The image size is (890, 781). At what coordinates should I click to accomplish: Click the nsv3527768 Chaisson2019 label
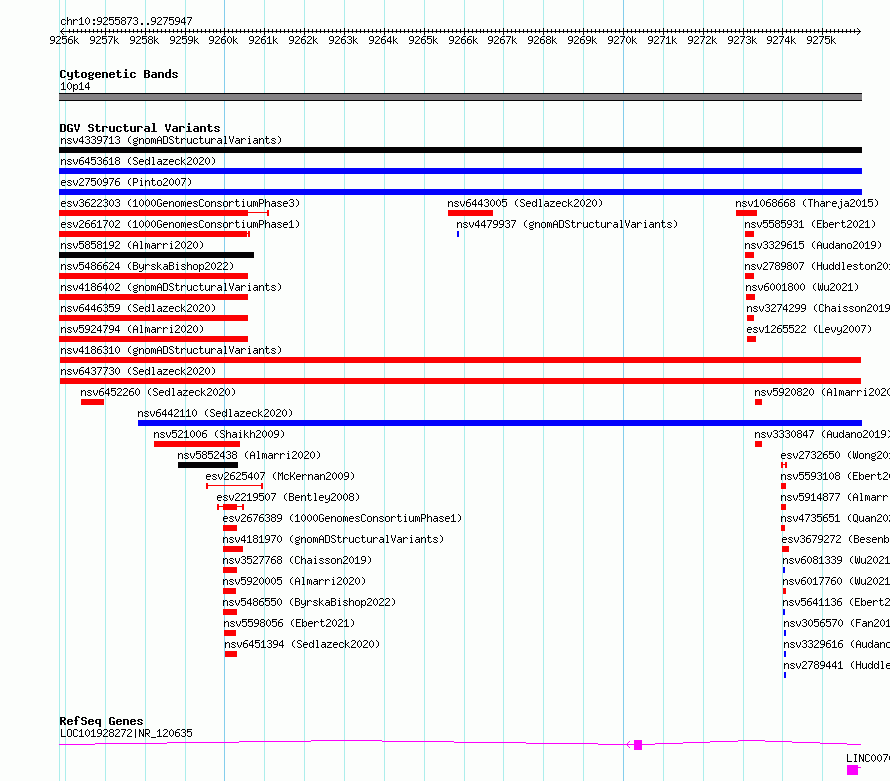click(x=297, y=560)
